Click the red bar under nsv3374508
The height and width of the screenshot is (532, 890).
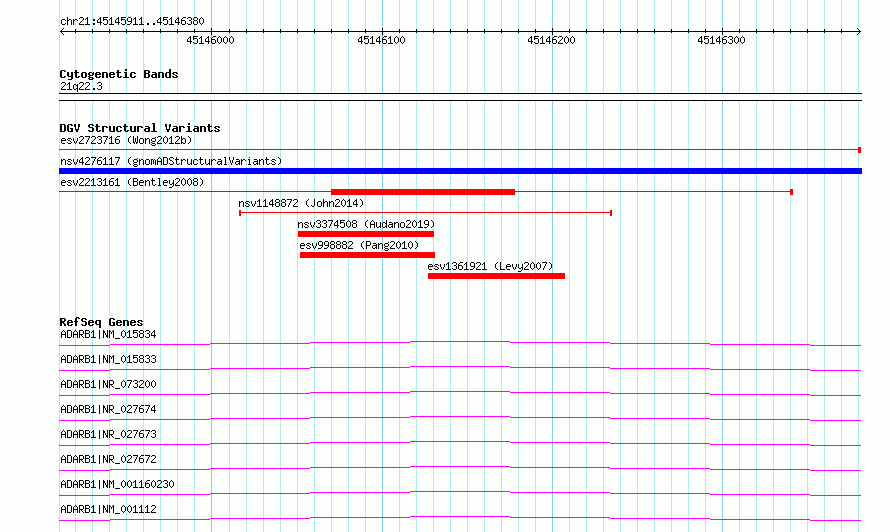(x=366, y=234)
